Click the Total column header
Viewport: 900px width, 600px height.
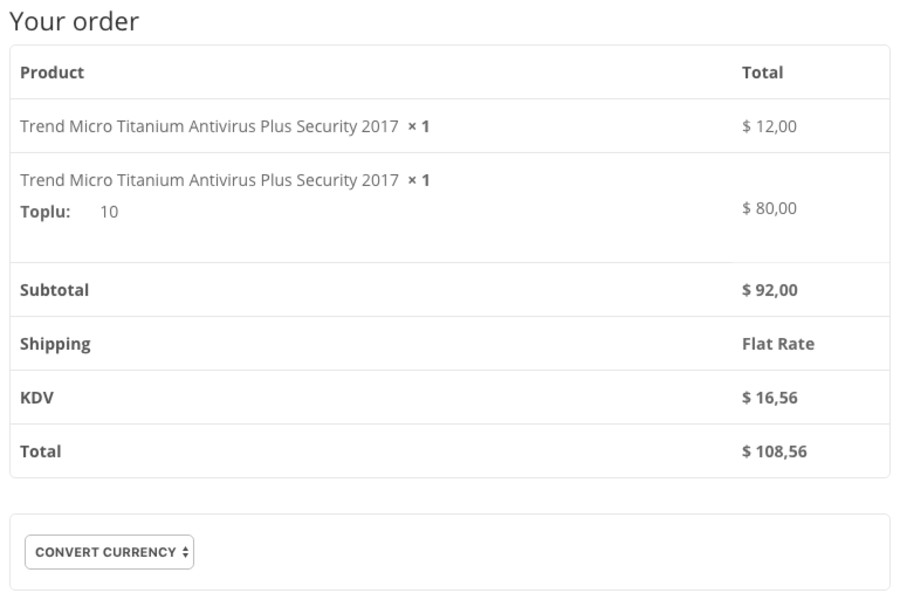pos(762,72)
